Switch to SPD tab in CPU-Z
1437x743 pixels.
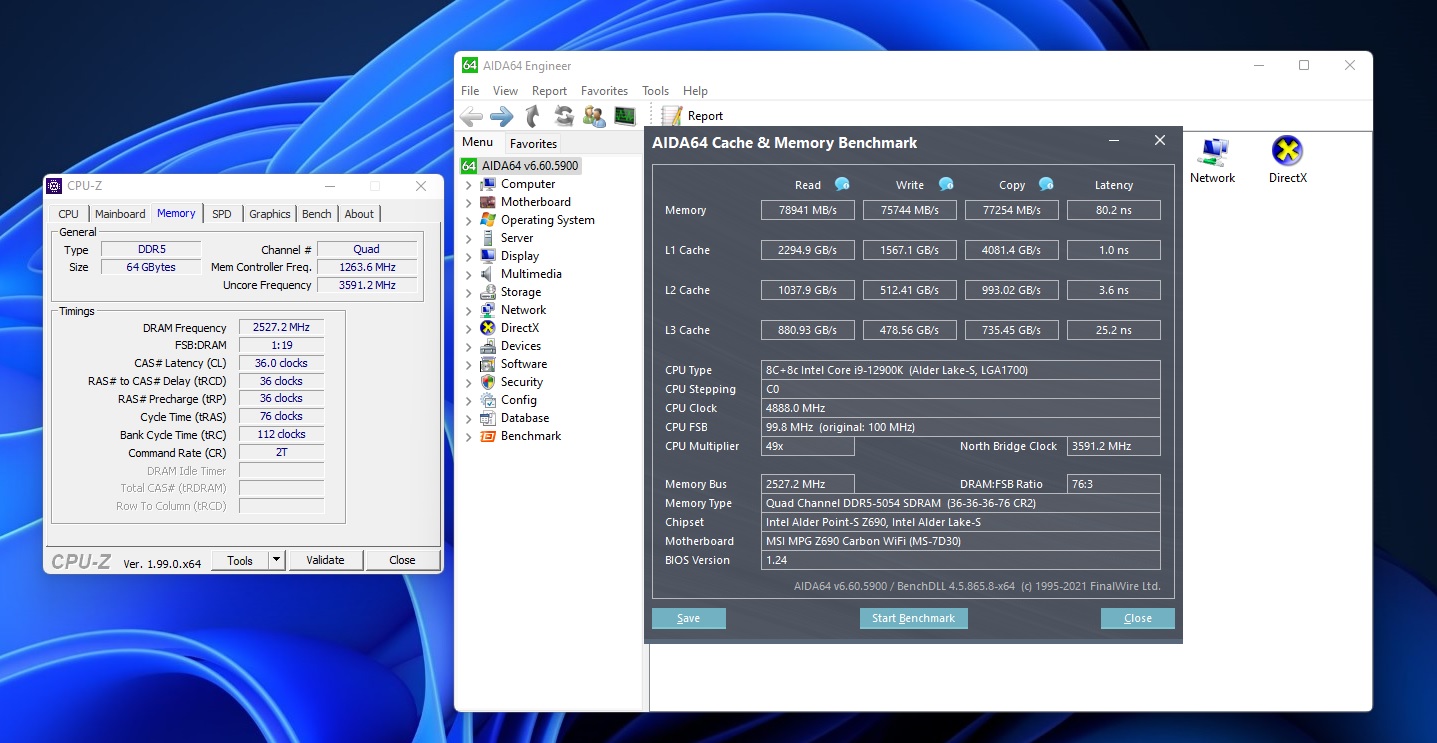point(222,214)
